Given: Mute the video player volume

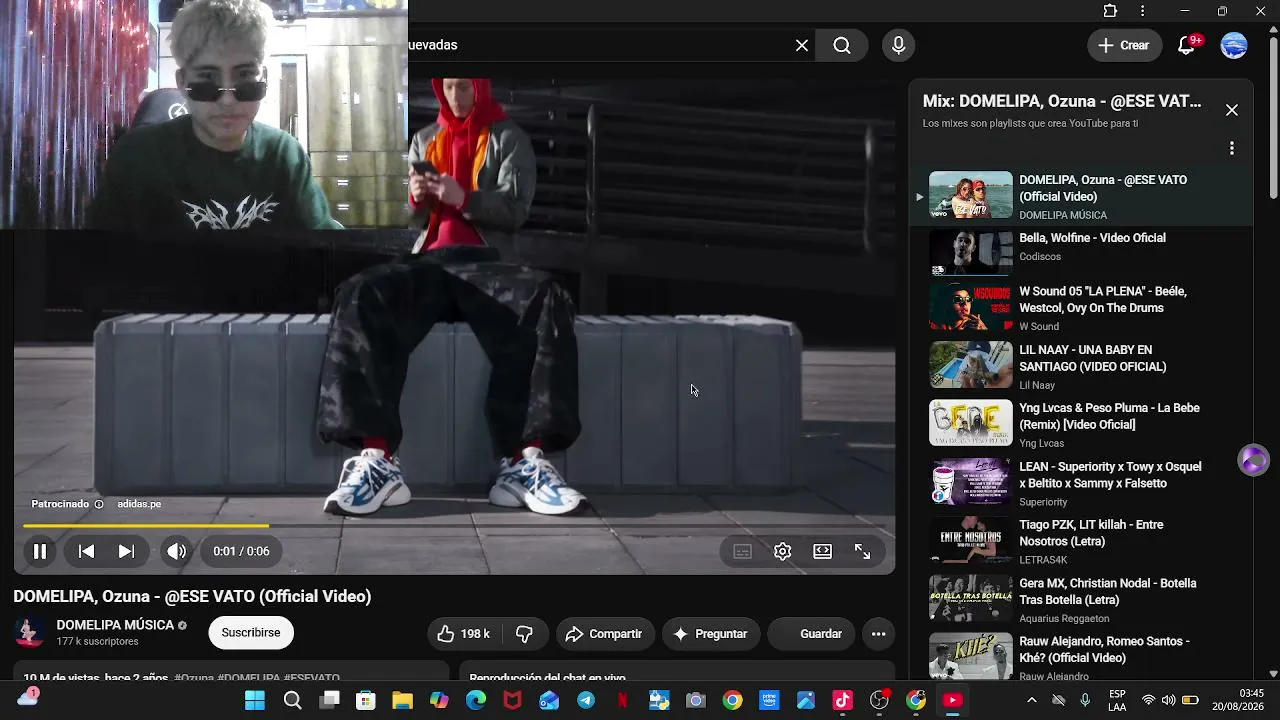Looking at the screenshot, I should coord(176,551).
